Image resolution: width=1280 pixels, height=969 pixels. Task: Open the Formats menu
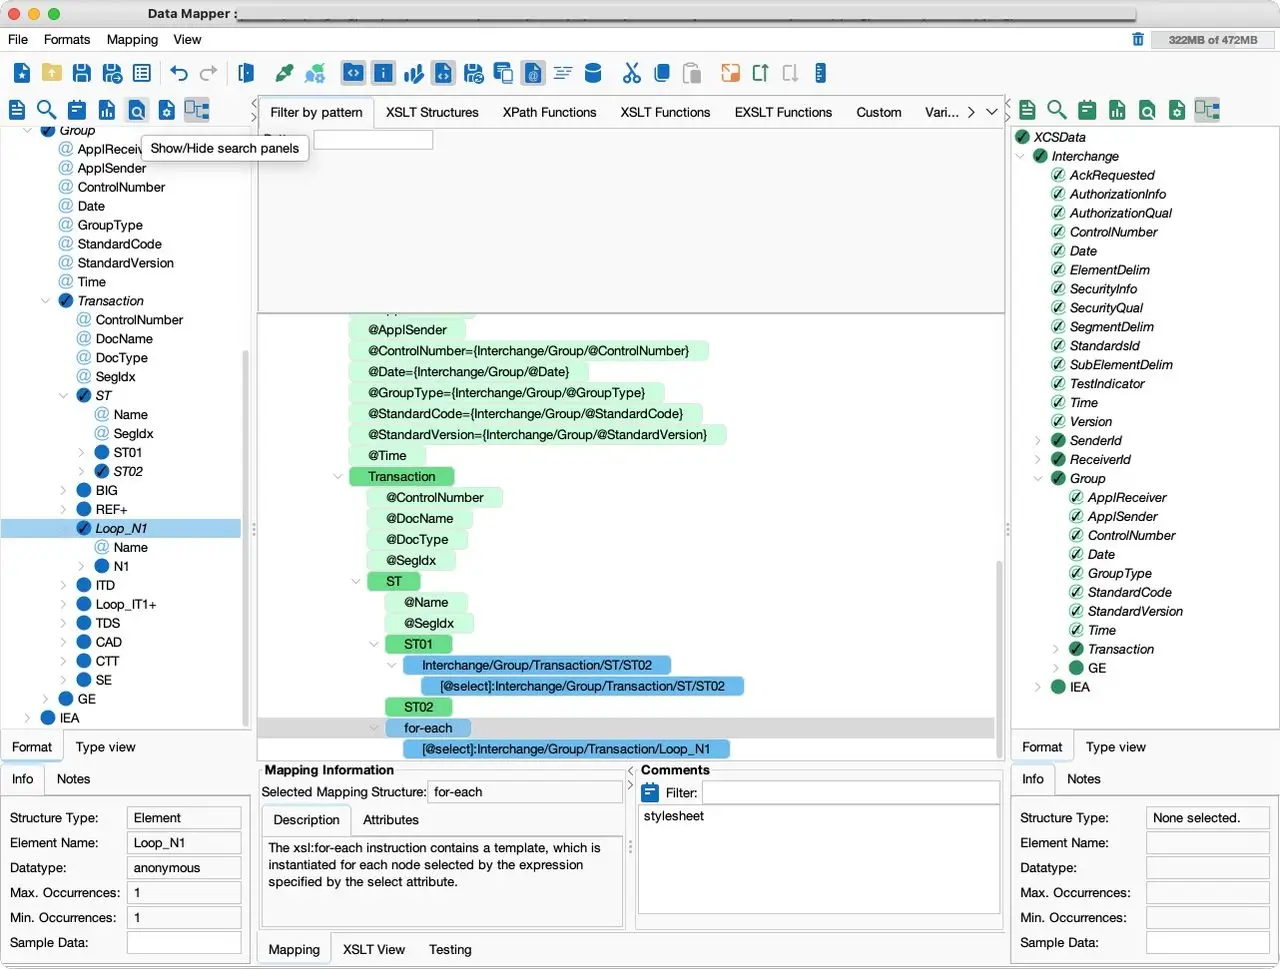[67, 40]
